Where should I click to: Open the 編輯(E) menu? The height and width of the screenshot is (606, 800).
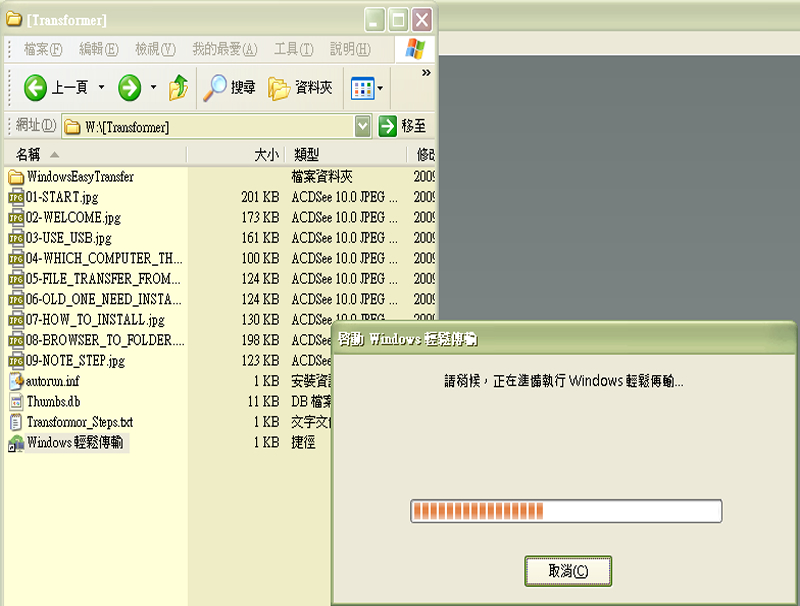click(98, 49)
